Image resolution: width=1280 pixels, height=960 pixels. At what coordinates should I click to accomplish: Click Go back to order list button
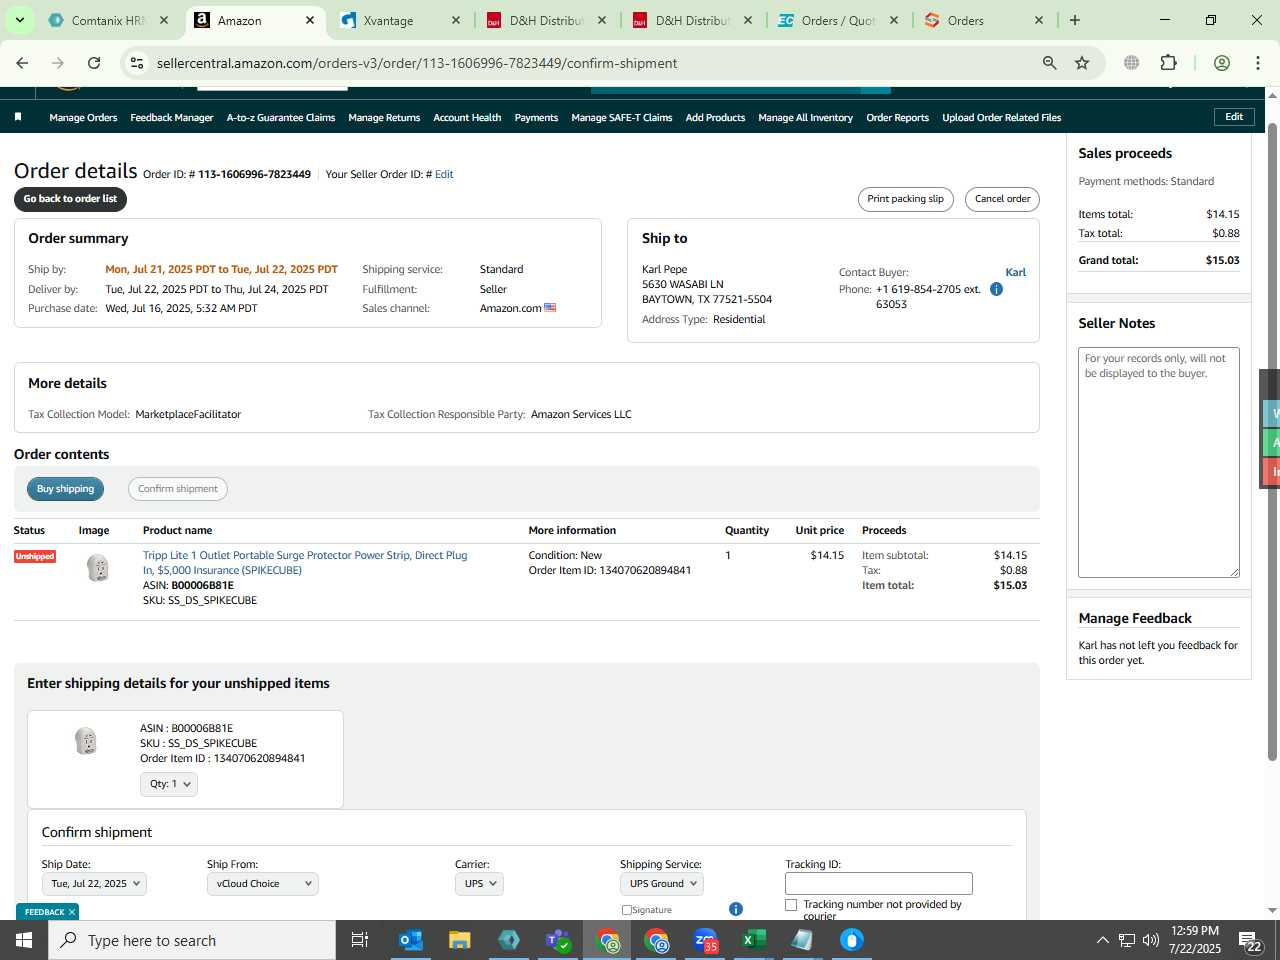tap(70, 199)
